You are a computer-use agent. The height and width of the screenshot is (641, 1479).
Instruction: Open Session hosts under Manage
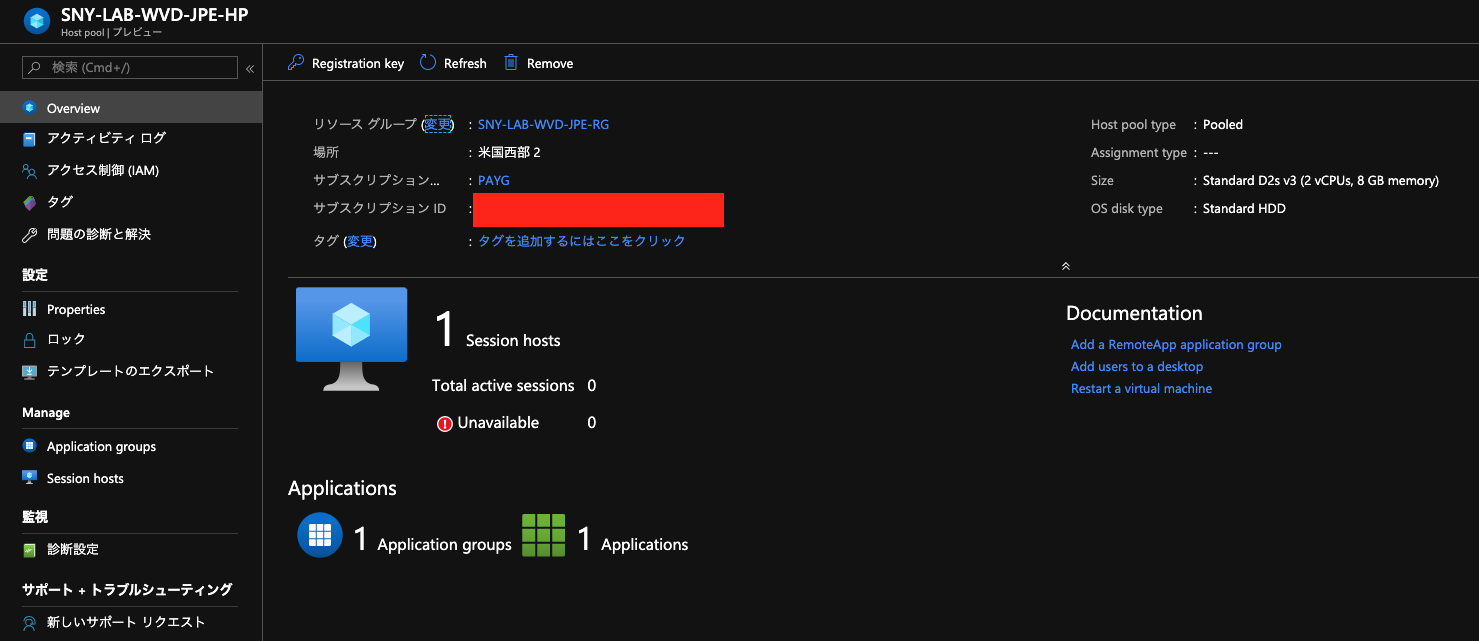coord(85,478)
